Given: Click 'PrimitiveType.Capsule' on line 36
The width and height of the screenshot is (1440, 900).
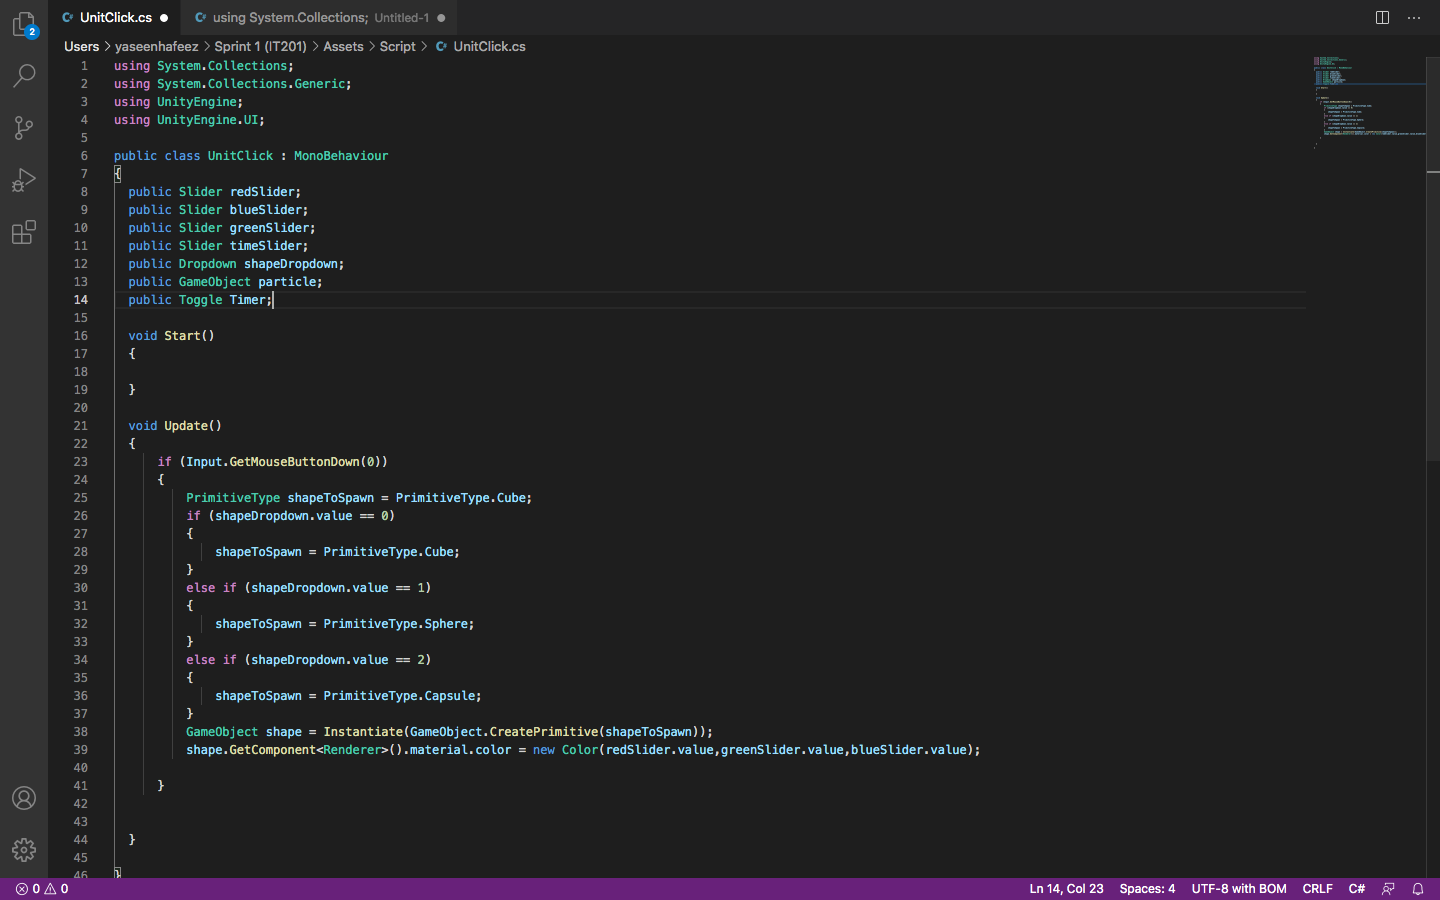Looking at the screenshot, I should coord(399,696).
